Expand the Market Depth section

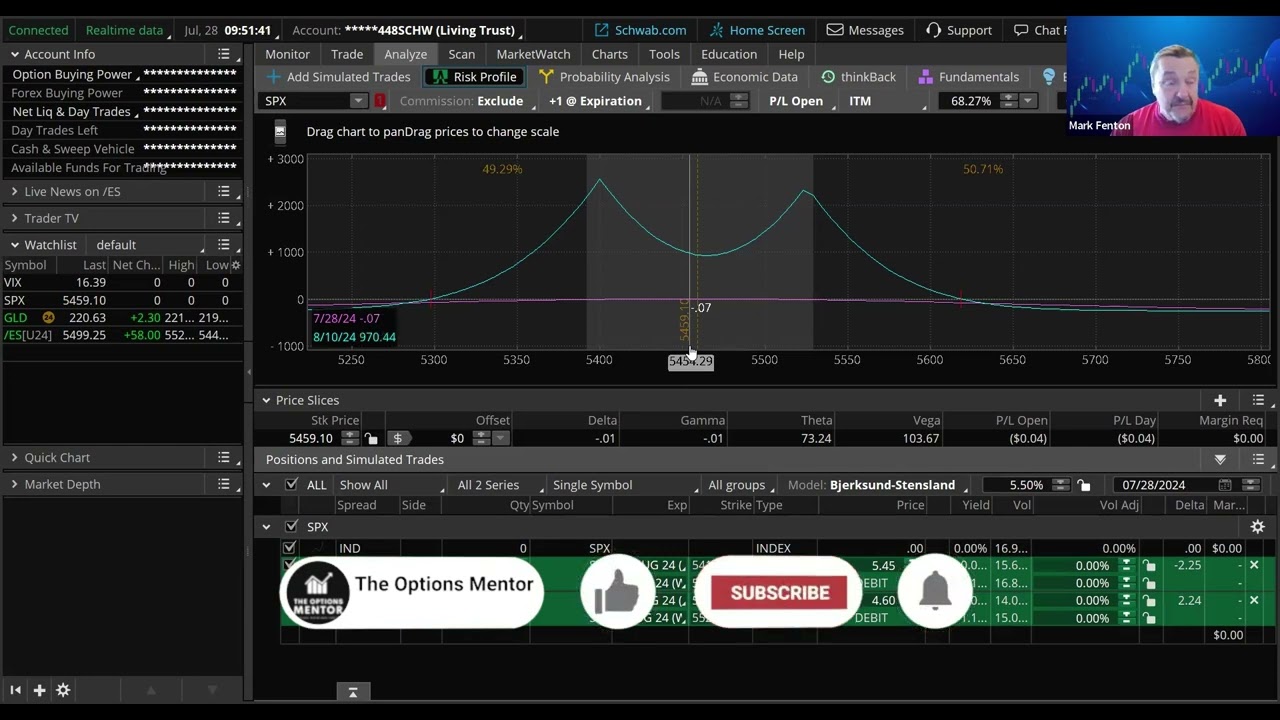[14, 484]
